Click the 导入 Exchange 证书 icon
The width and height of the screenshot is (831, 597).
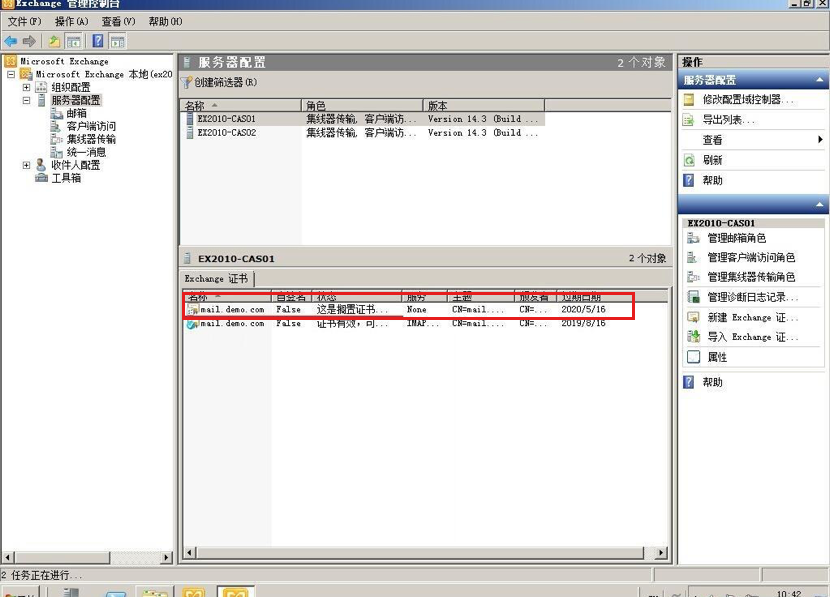(x=693, y=337)
